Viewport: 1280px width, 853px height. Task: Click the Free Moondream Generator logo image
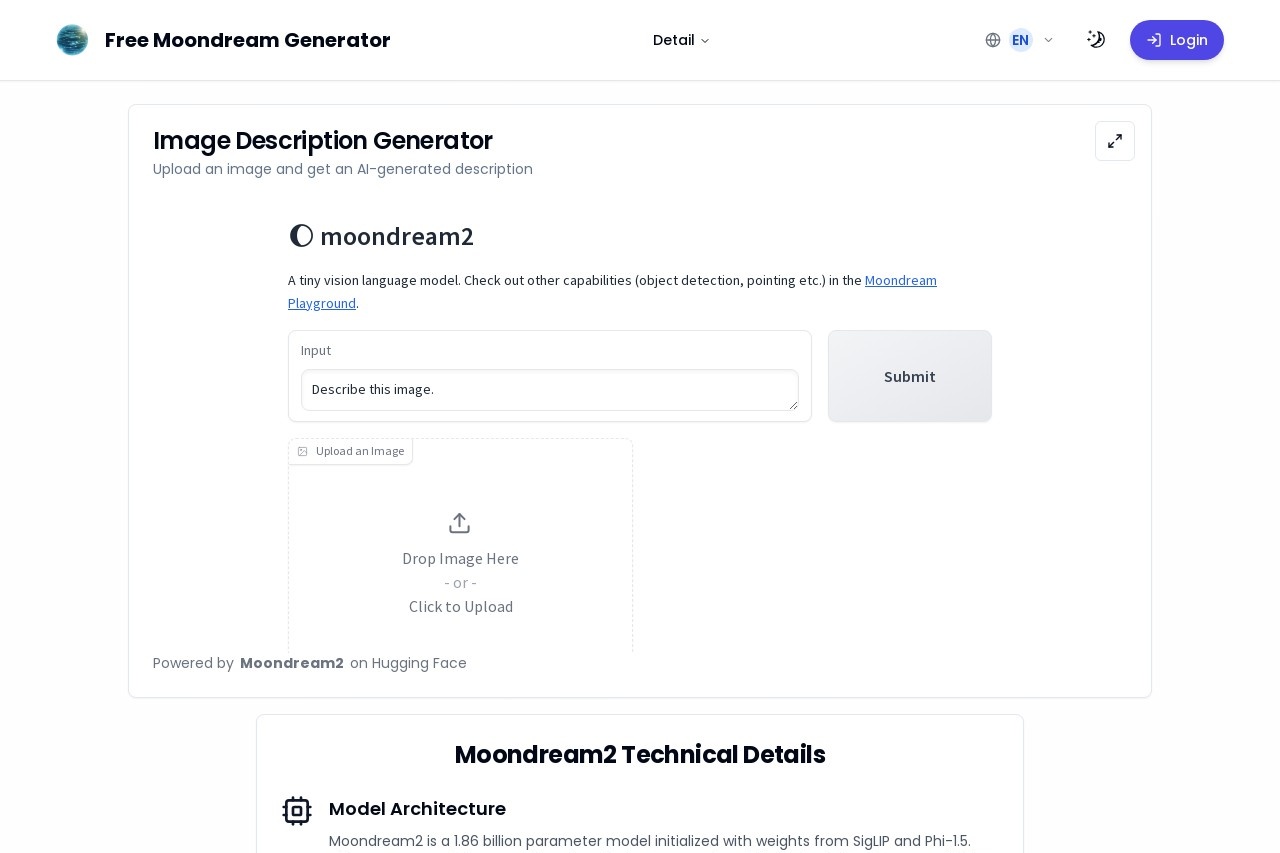(72, 40)
